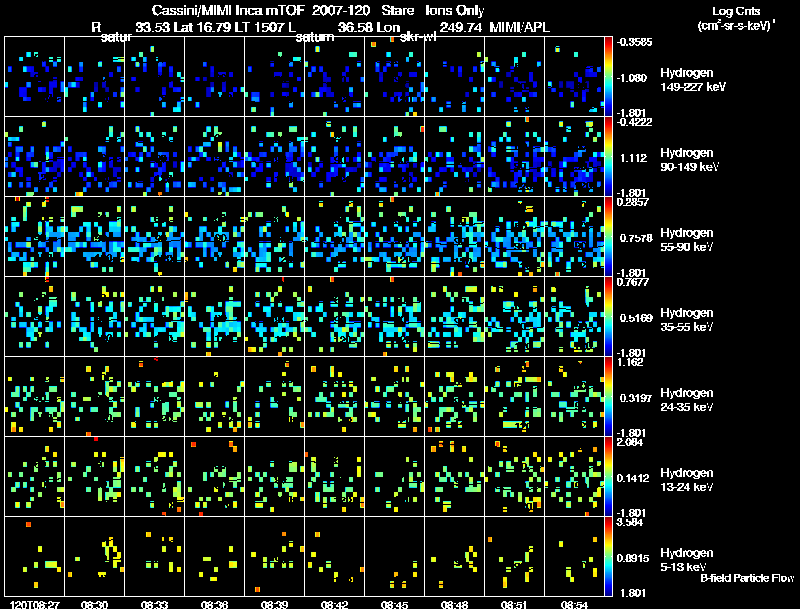This screenshot has height=609, width=800.
Task: Open the 08:39 panel in Hydrogen 90-149 keV row
Action: point(274,157)
